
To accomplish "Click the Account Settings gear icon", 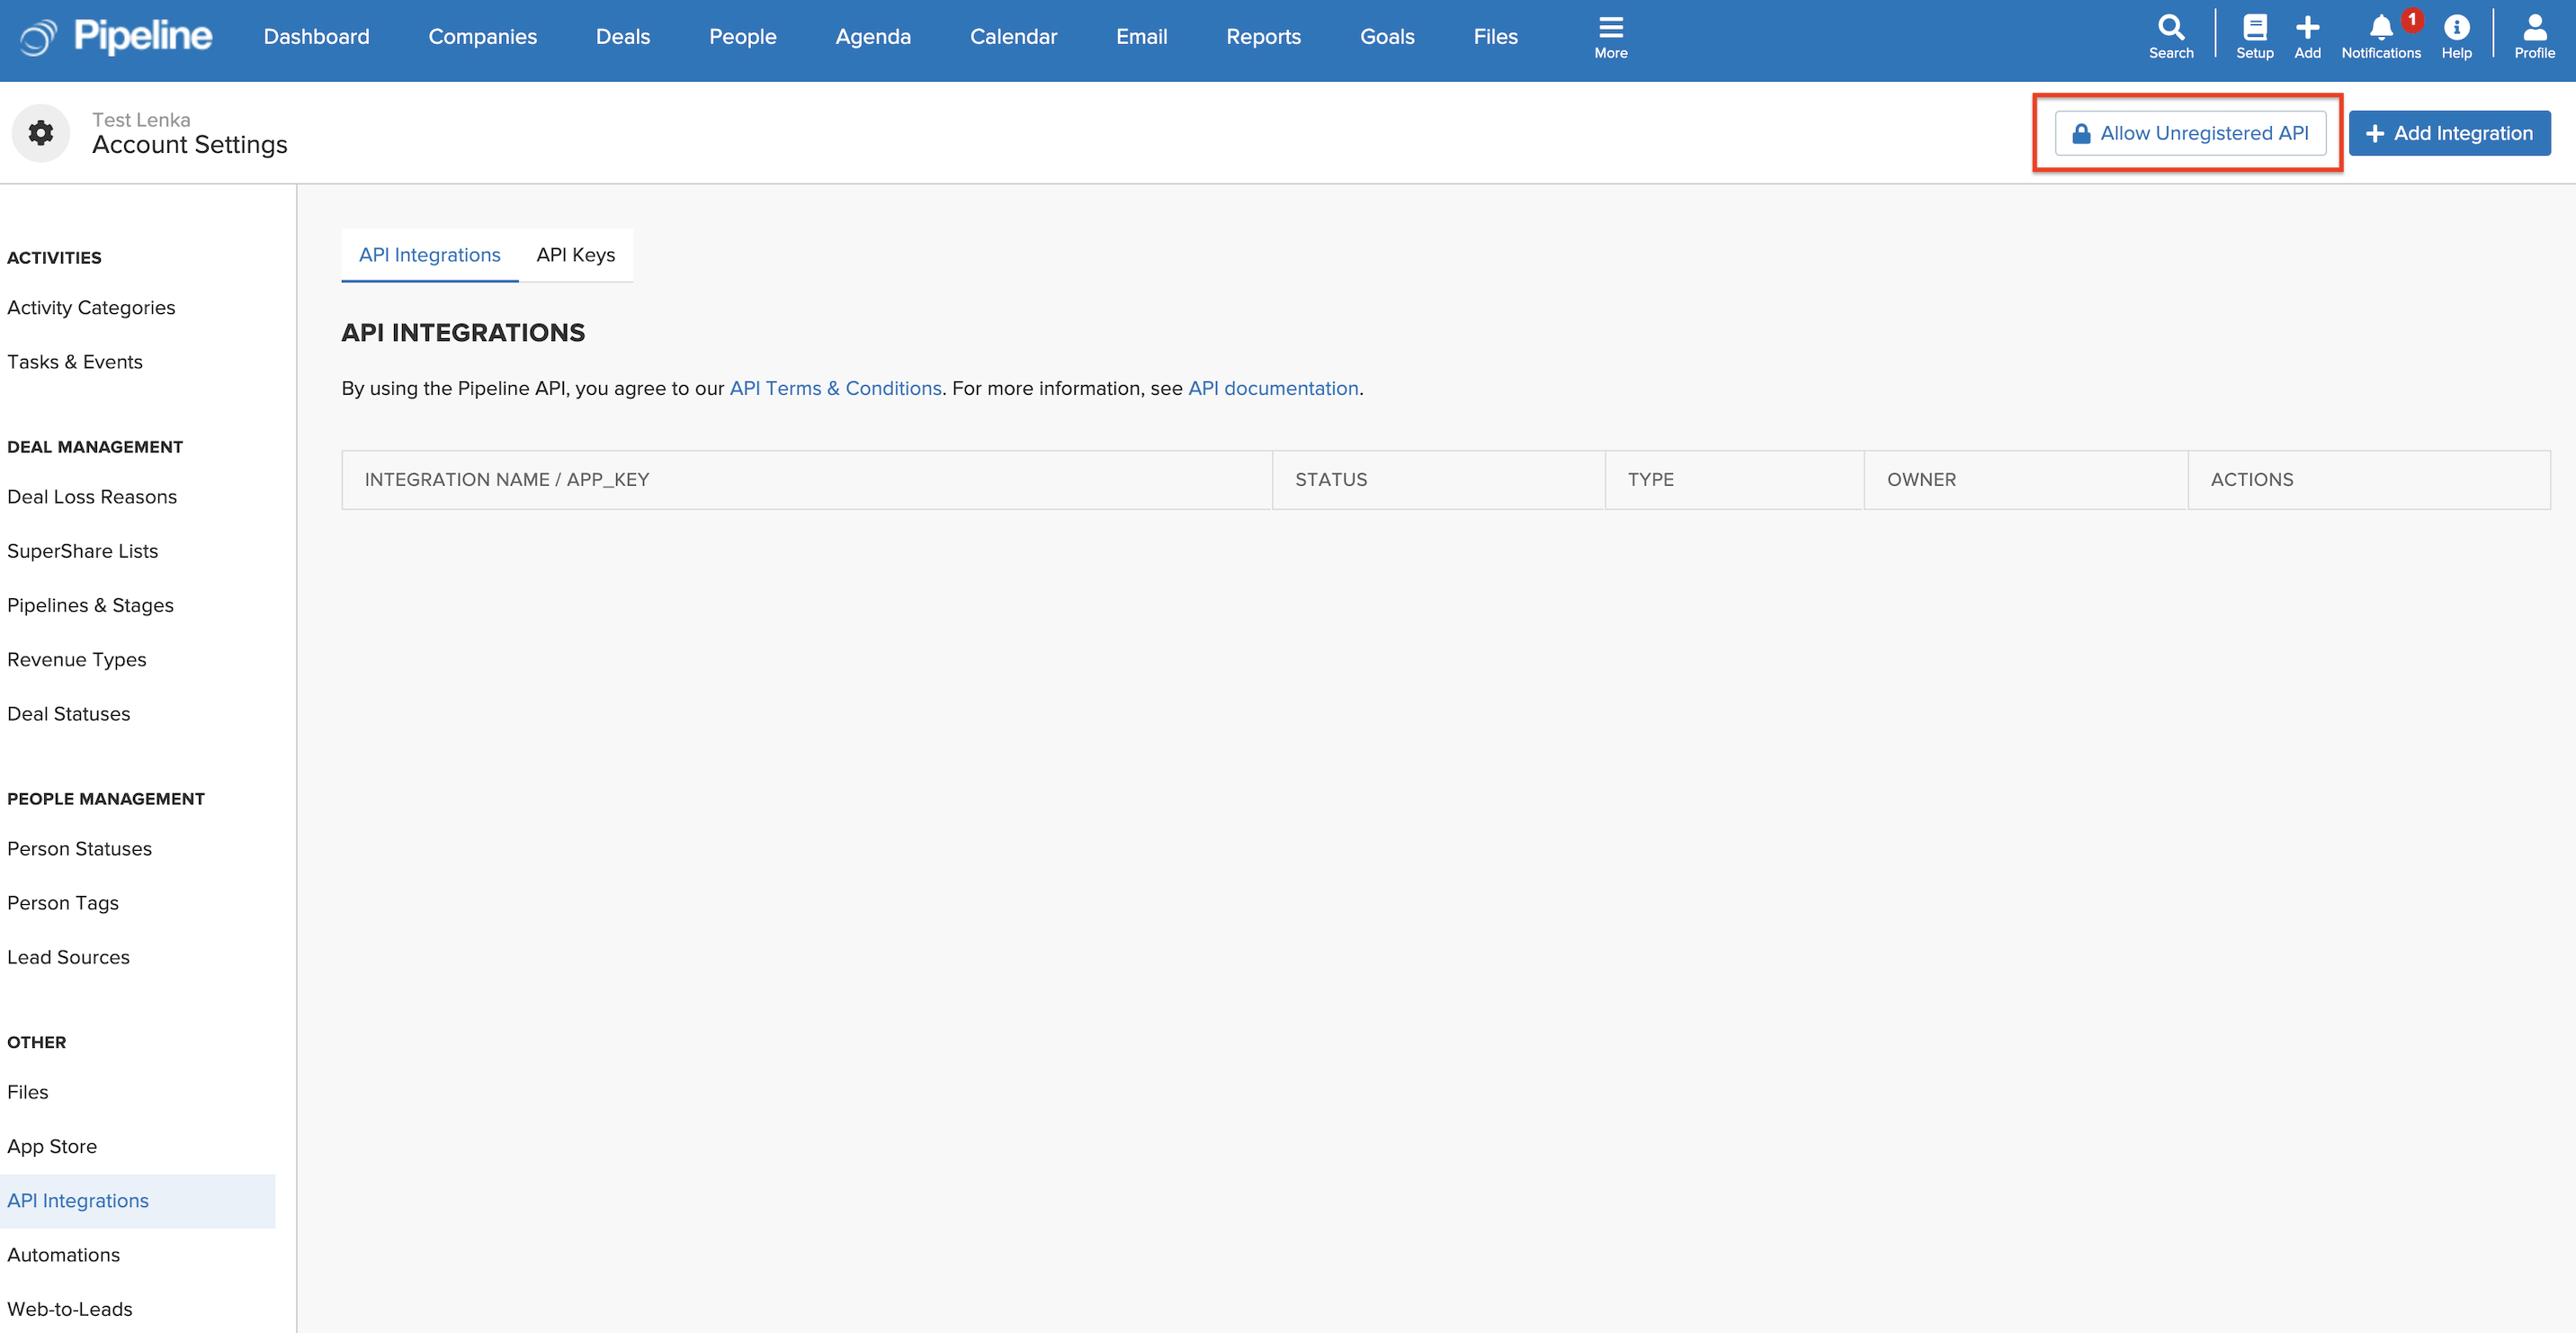I will 40,132.
